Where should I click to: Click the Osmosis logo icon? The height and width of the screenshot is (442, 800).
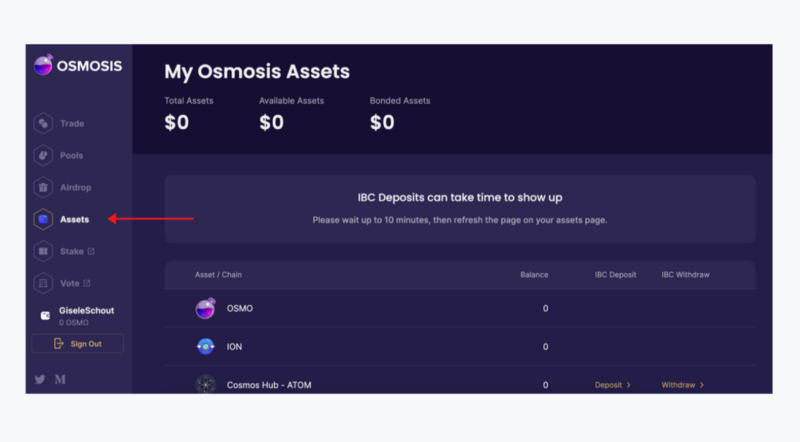(x=43, y=66)
